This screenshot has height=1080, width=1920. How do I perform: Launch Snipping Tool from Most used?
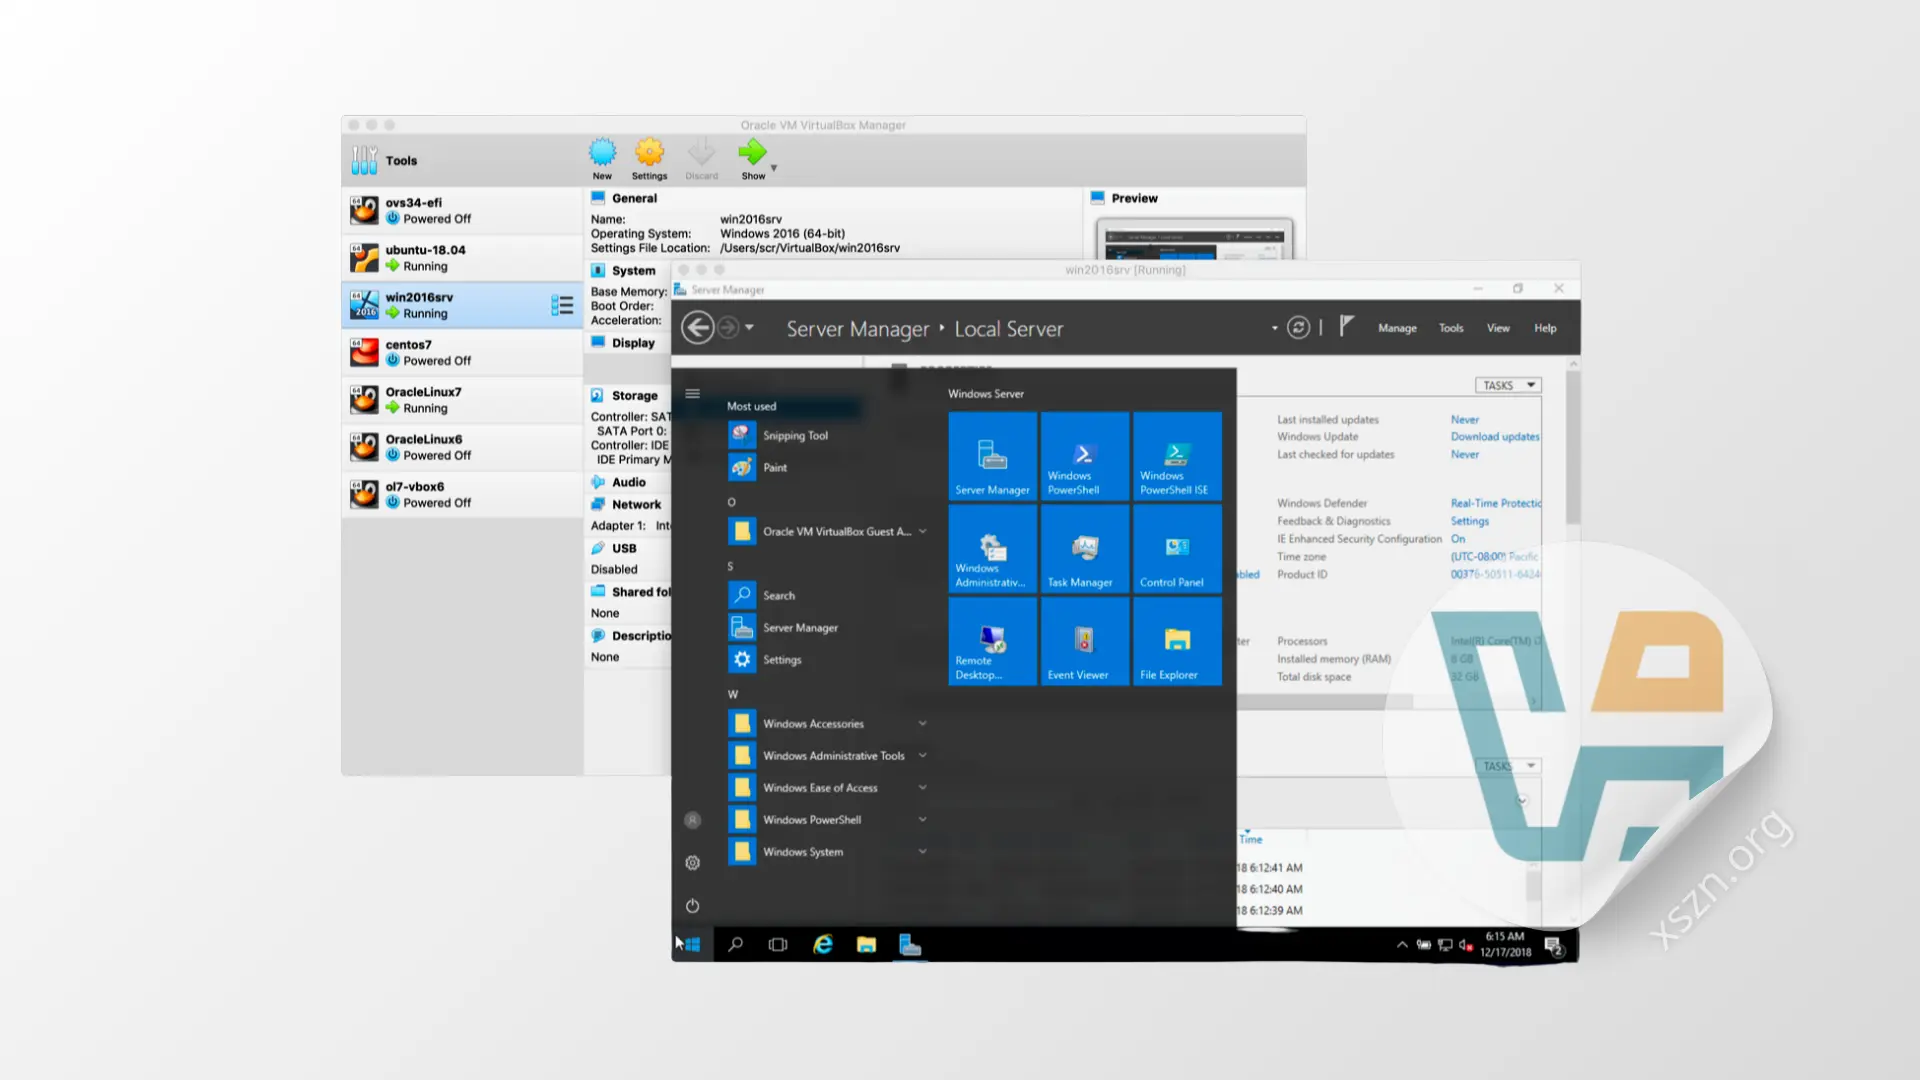(794, 435)
